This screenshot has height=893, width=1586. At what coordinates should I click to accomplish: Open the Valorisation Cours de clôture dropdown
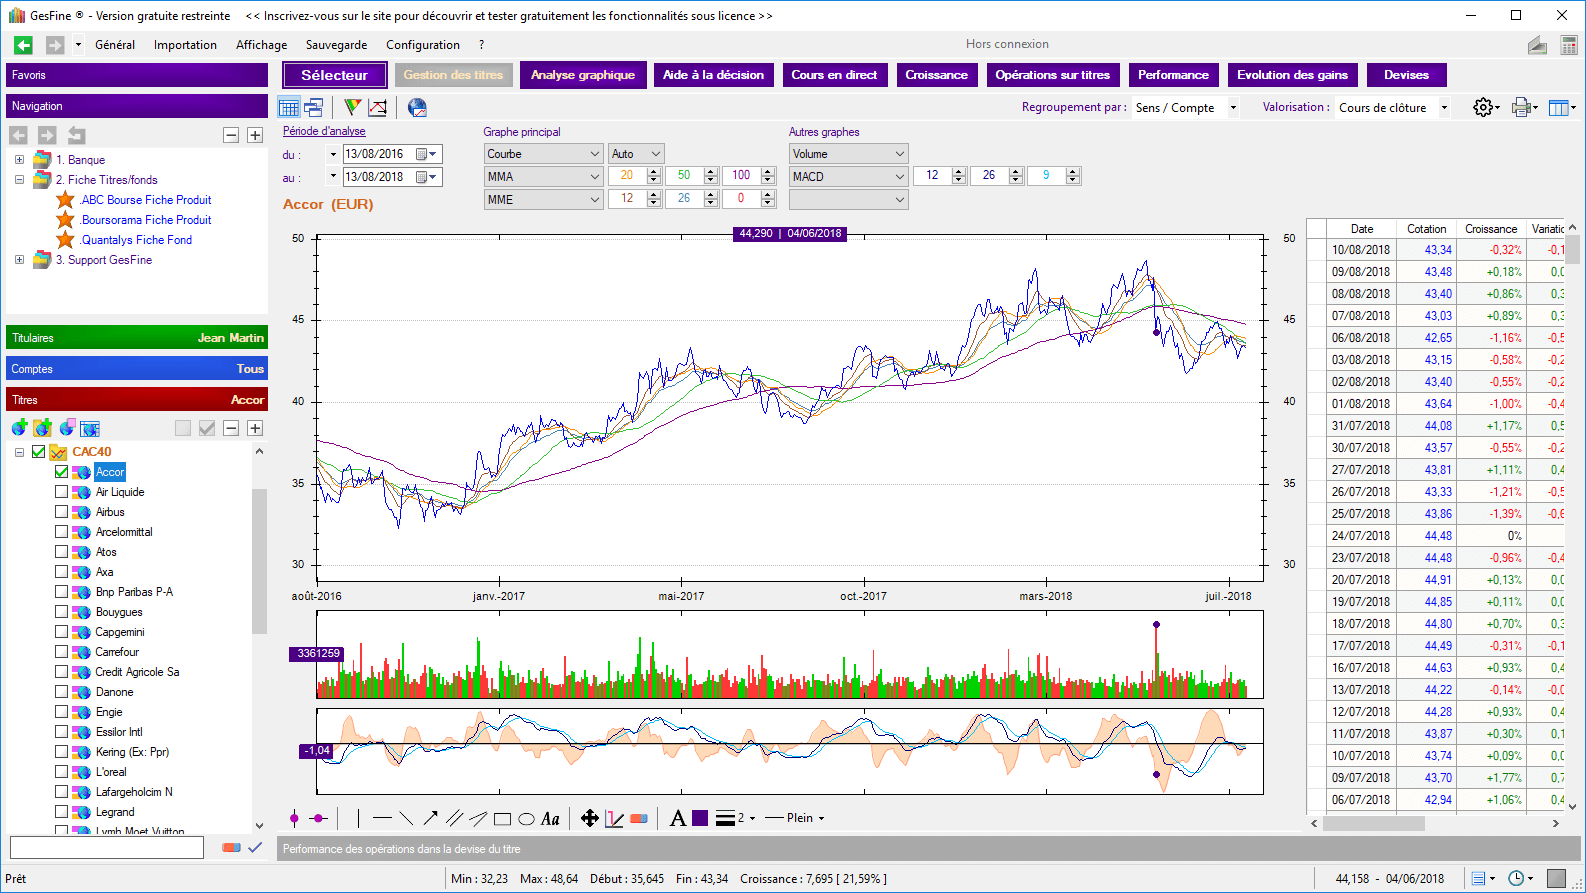[x=1393, y=108]
